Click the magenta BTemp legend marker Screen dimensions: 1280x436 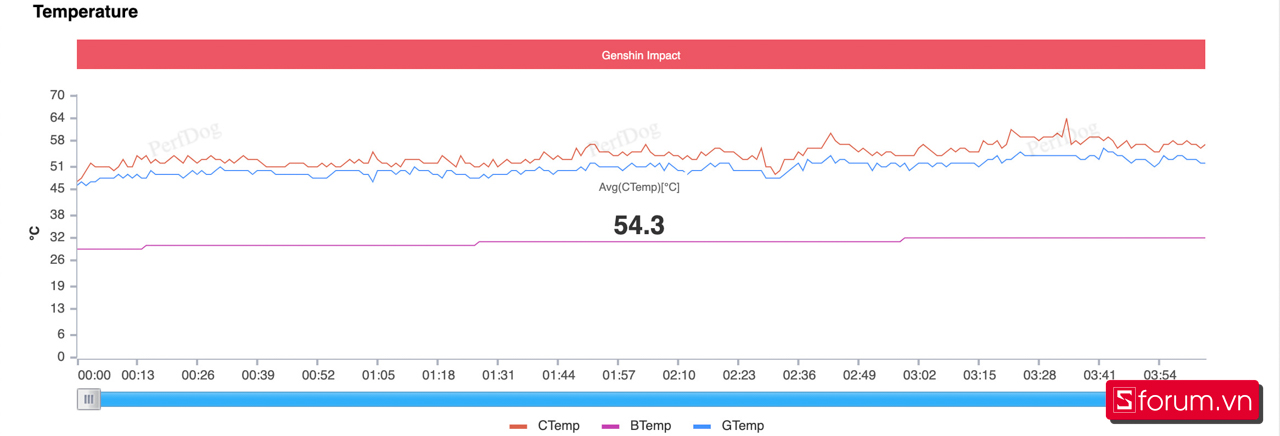tap(611, 426)
